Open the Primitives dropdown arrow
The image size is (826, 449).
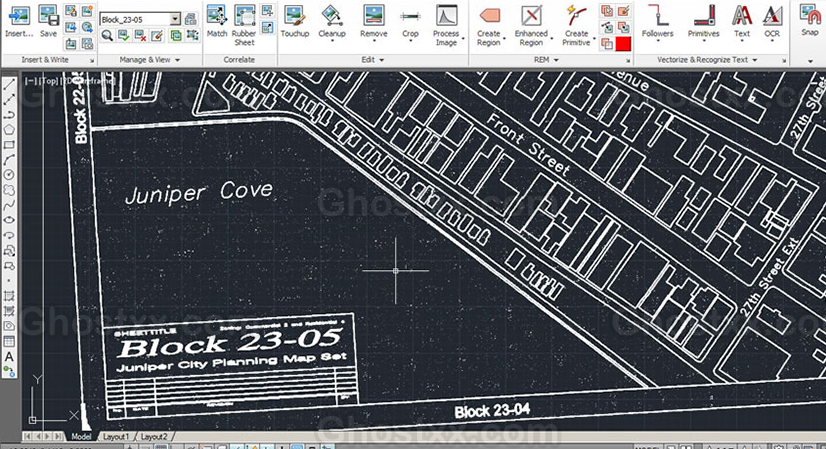tap(703, 41)
